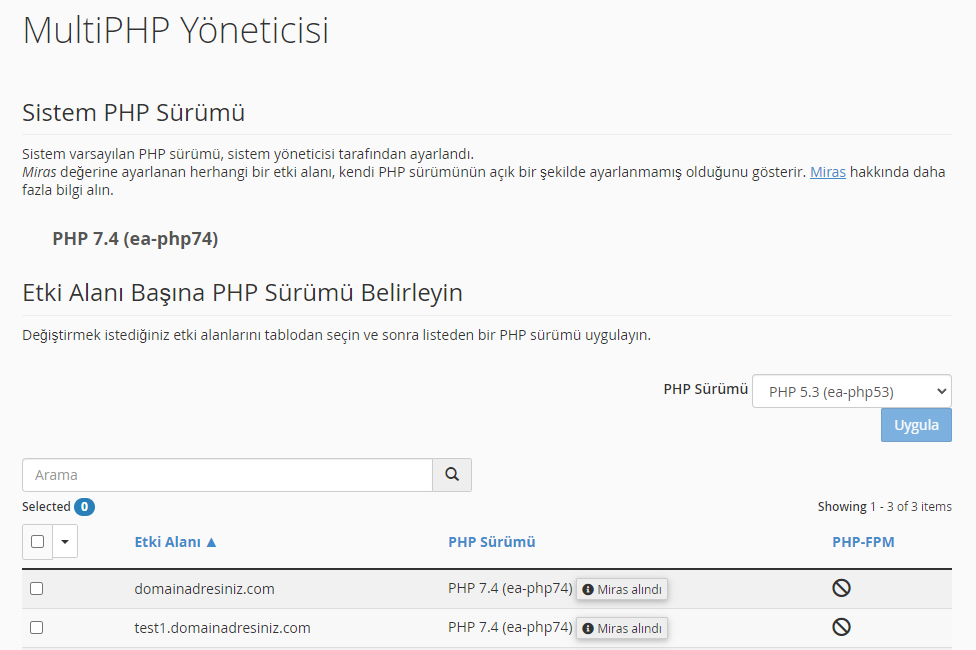Screen dimensions: 976x650
Task: Click the info icon on domainadresiniz.com inherited badge
Action: pos(591,589)
